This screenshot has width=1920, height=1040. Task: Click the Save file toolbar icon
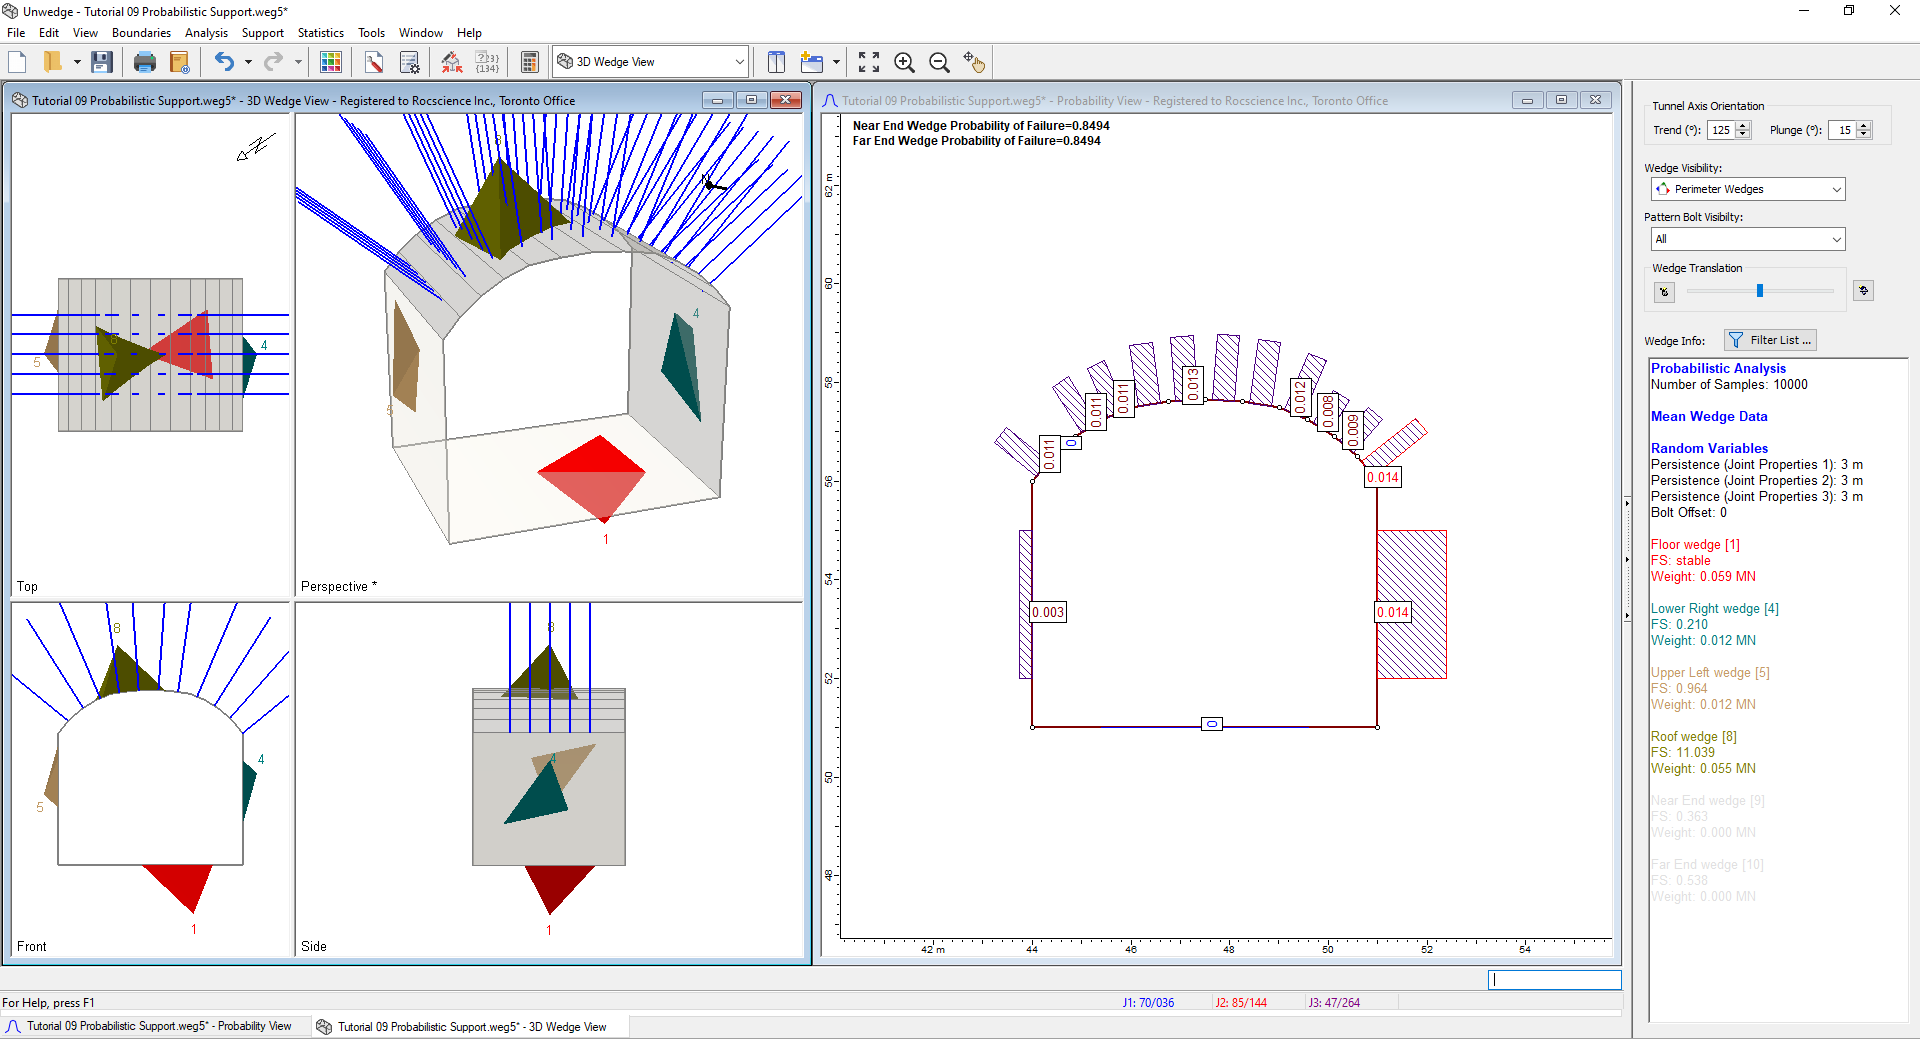pyautogui.click(x=101, y=62)
